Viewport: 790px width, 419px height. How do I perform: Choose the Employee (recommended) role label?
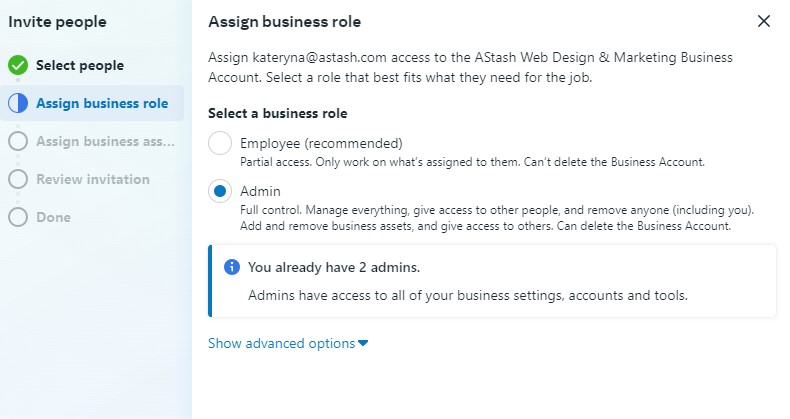point(321,144)
